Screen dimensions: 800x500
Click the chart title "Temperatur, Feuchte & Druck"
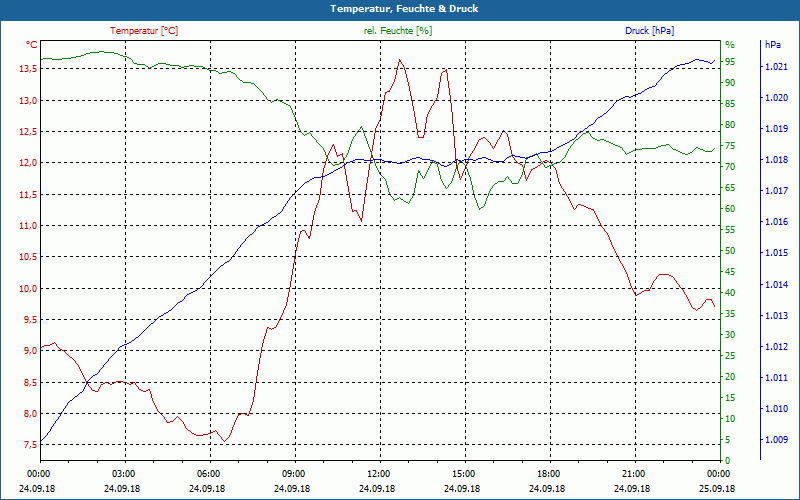(404, 9)
